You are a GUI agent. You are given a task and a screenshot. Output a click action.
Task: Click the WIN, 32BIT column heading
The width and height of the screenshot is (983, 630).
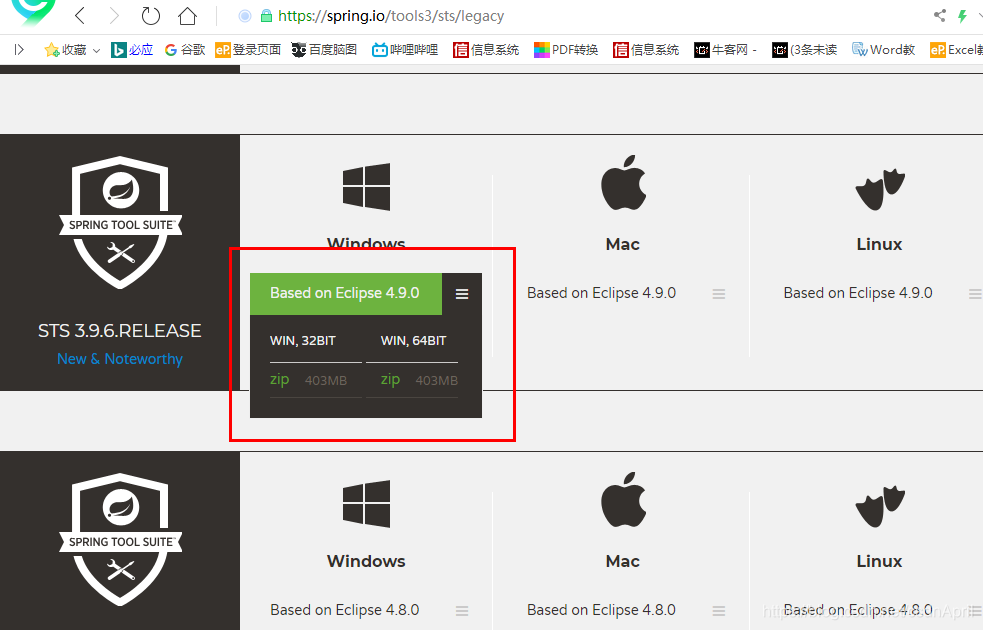click(x=303, y=341)
